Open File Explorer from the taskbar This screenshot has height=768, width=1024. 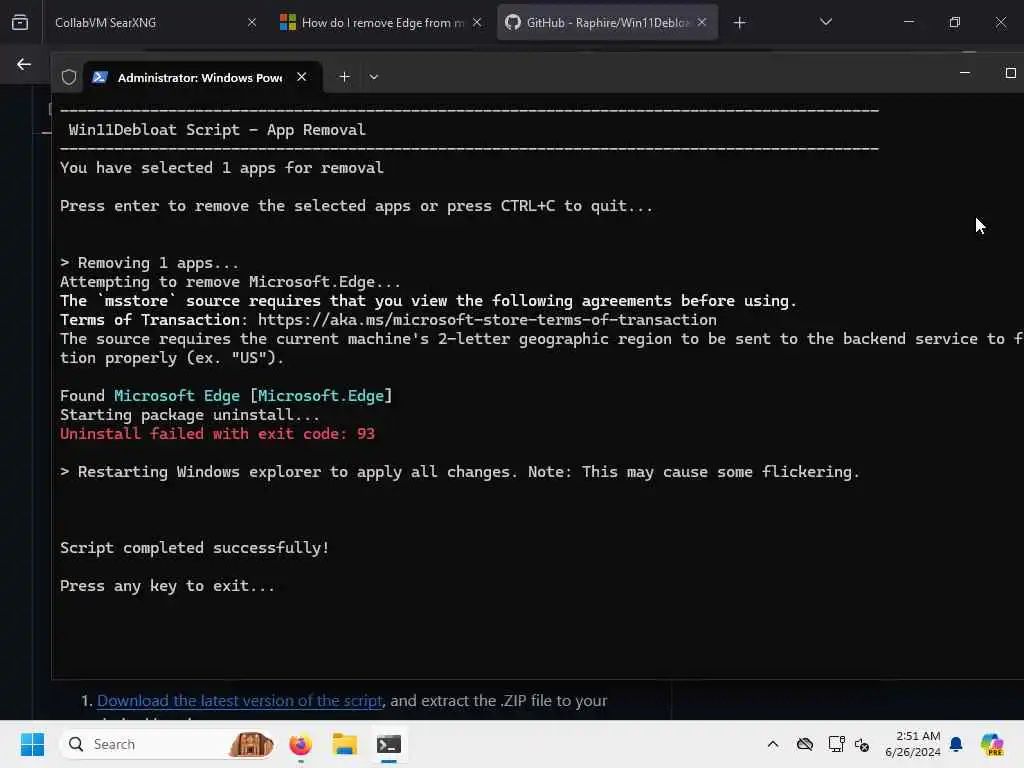pyautogui.click(x=344, y=744)
